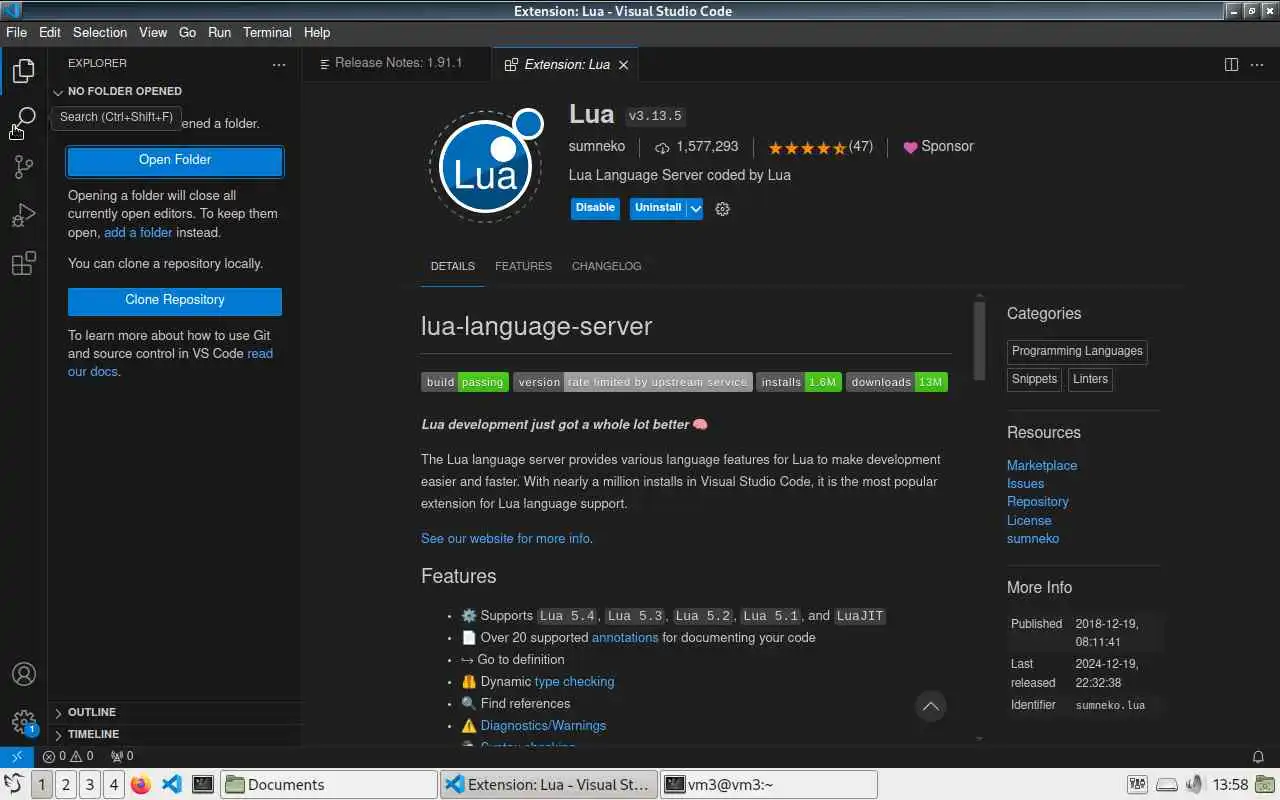Open the 'type checking' link

(574, 682)
